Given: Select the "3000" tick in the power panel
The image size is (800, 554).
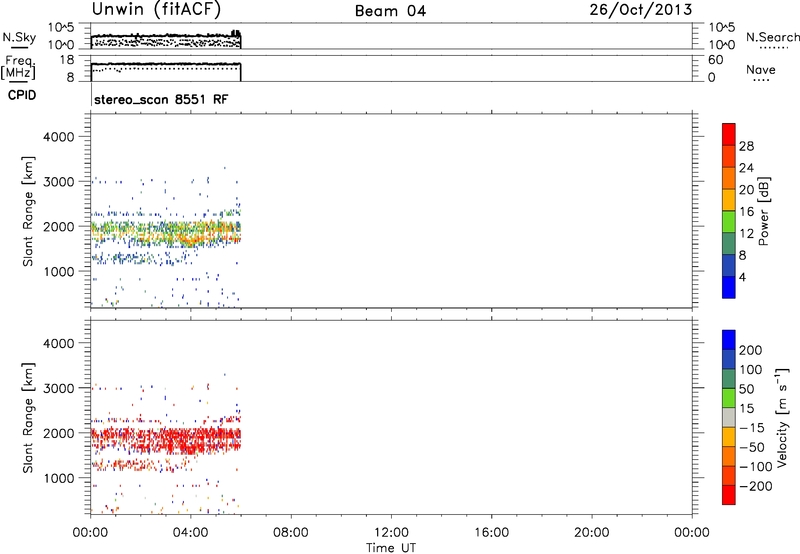Looking at the screenshot, I should coord(59,182).
